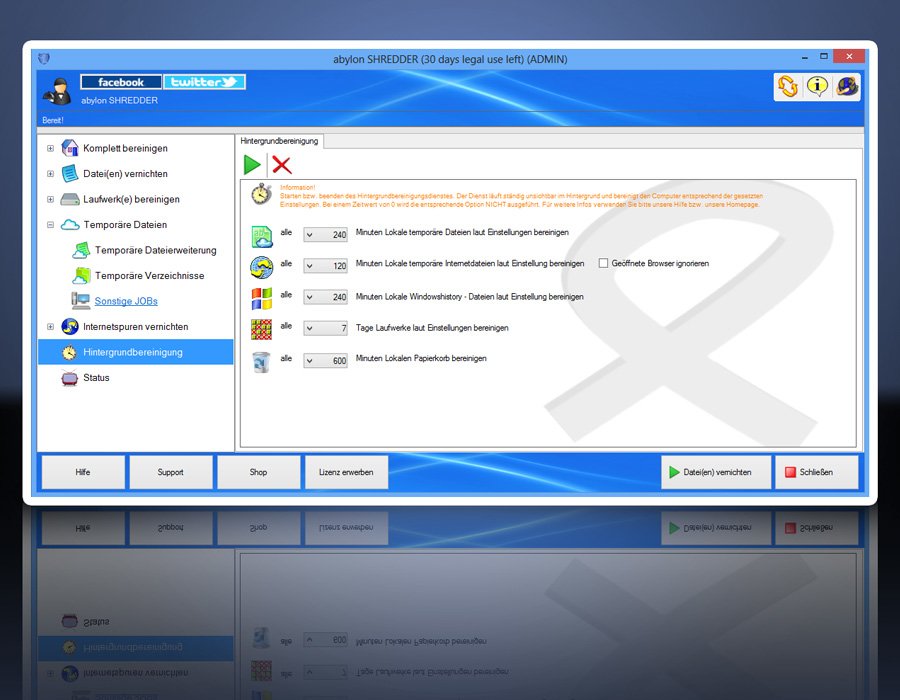The height and width of the screenshot is (700, 900).
Task: Open dropdown for Papierkorb minutes interval
Action: coord(310,360)
